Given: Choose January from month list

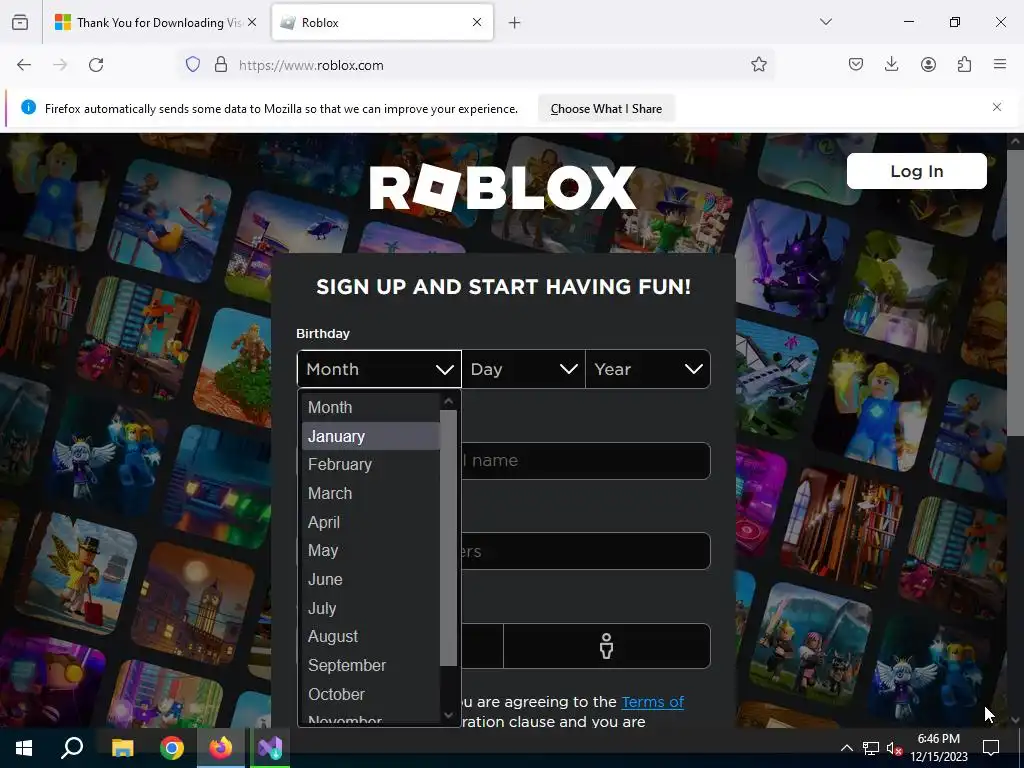Looking at the screenshot, I should [x=370, y=436].
